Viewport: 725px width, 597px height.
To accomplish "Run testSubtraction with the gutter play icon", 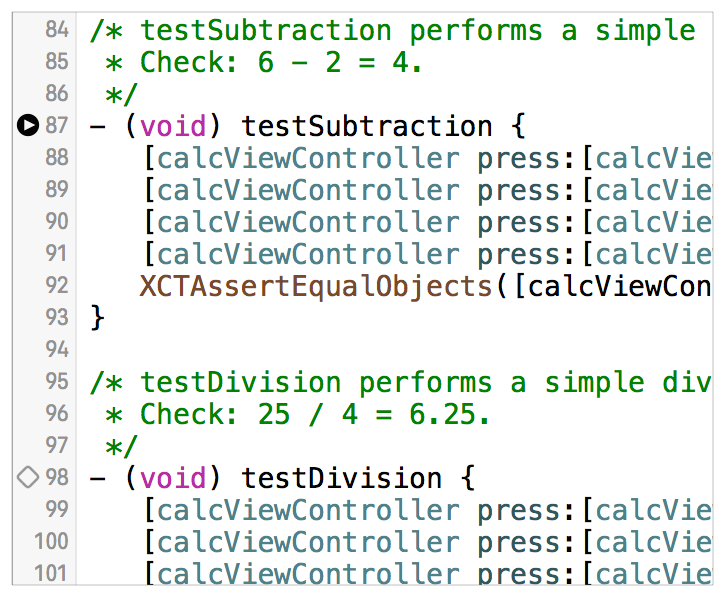I will (28, 126).
